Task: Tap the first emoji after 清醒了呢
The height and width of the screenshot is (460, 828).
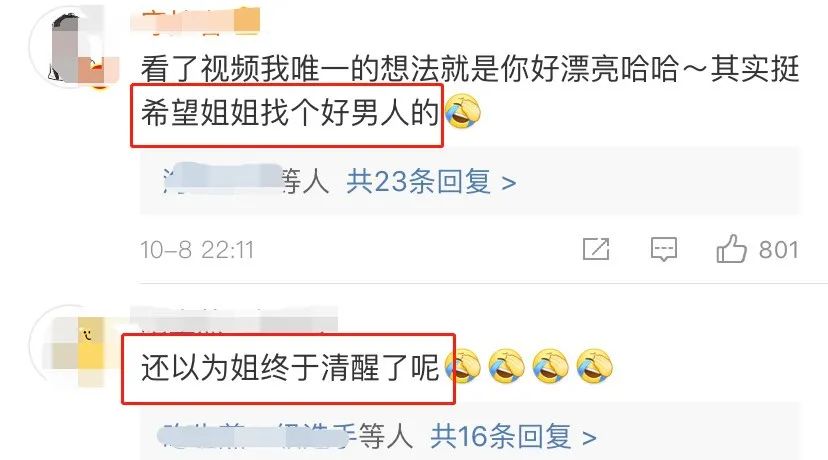Action: [x=463, y=366]
